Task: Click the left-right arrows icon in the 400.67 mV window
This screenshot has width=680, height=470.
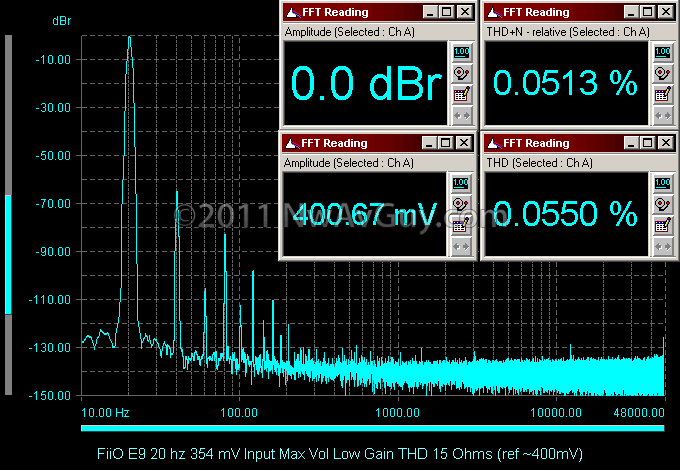Action: point(461,247)
